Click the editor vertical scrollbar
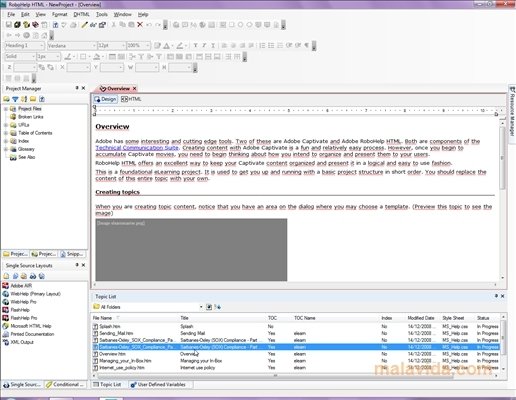This screenshot has height=400, width=516. tap(502, 157)
